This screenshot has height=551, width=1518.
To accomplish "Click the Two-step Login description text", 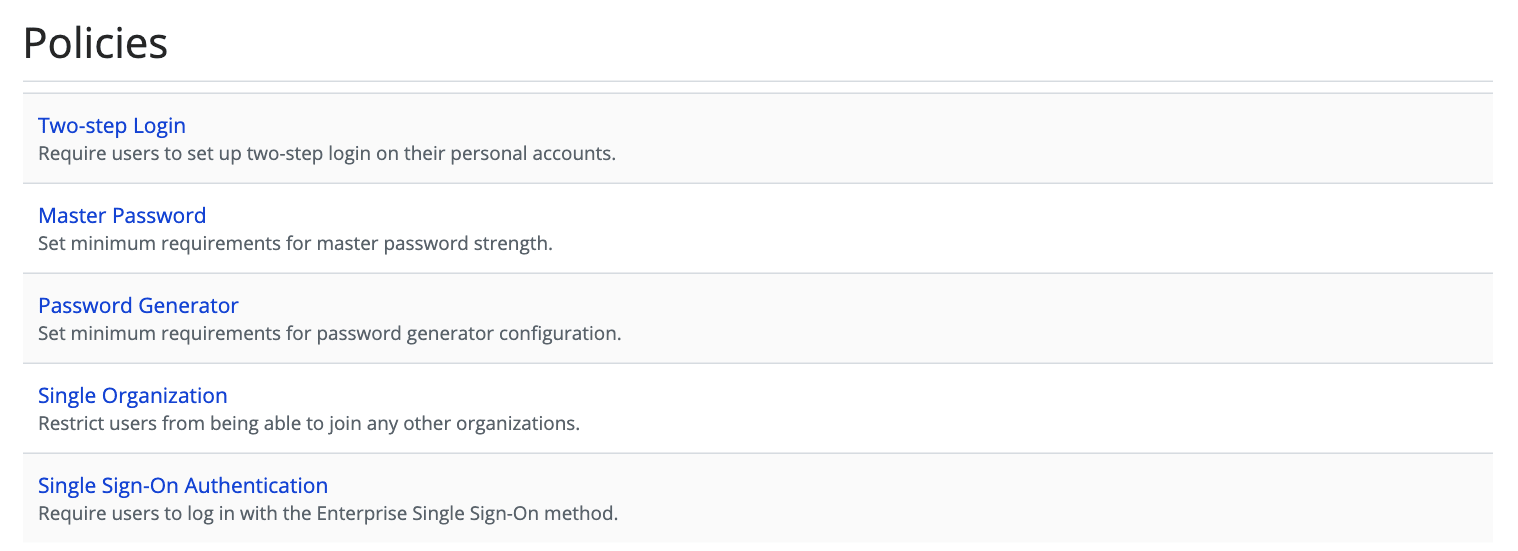I will pos(326,154).
